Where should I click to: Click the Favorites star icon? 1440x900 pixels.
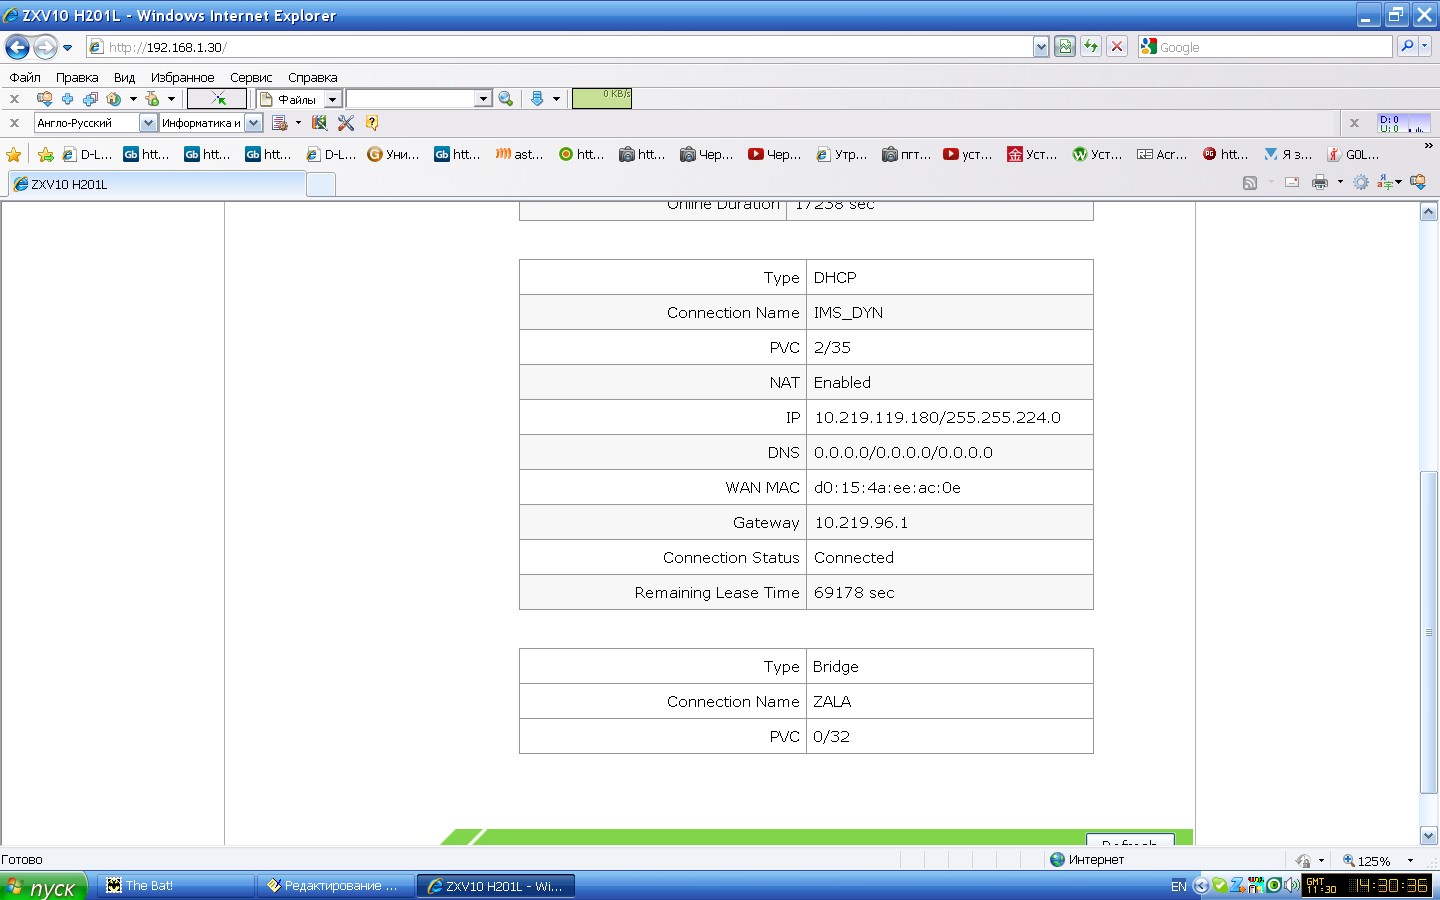coord(14,154)
